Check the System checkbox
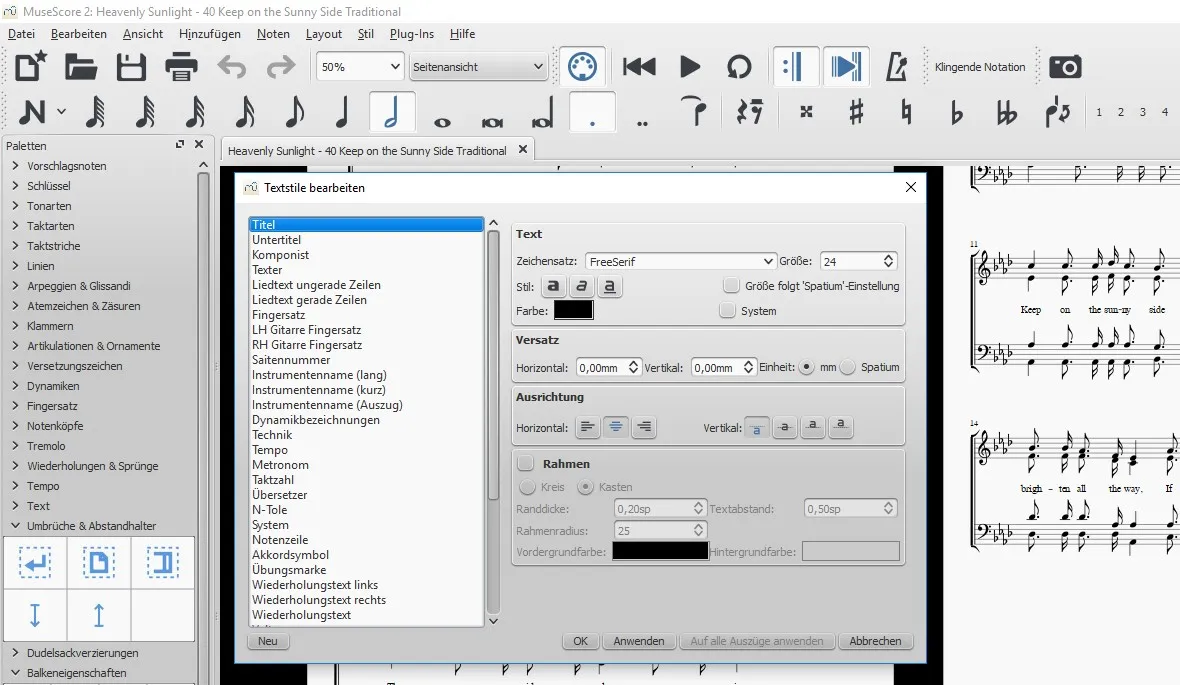The image size is (1180, 685). 727,310
